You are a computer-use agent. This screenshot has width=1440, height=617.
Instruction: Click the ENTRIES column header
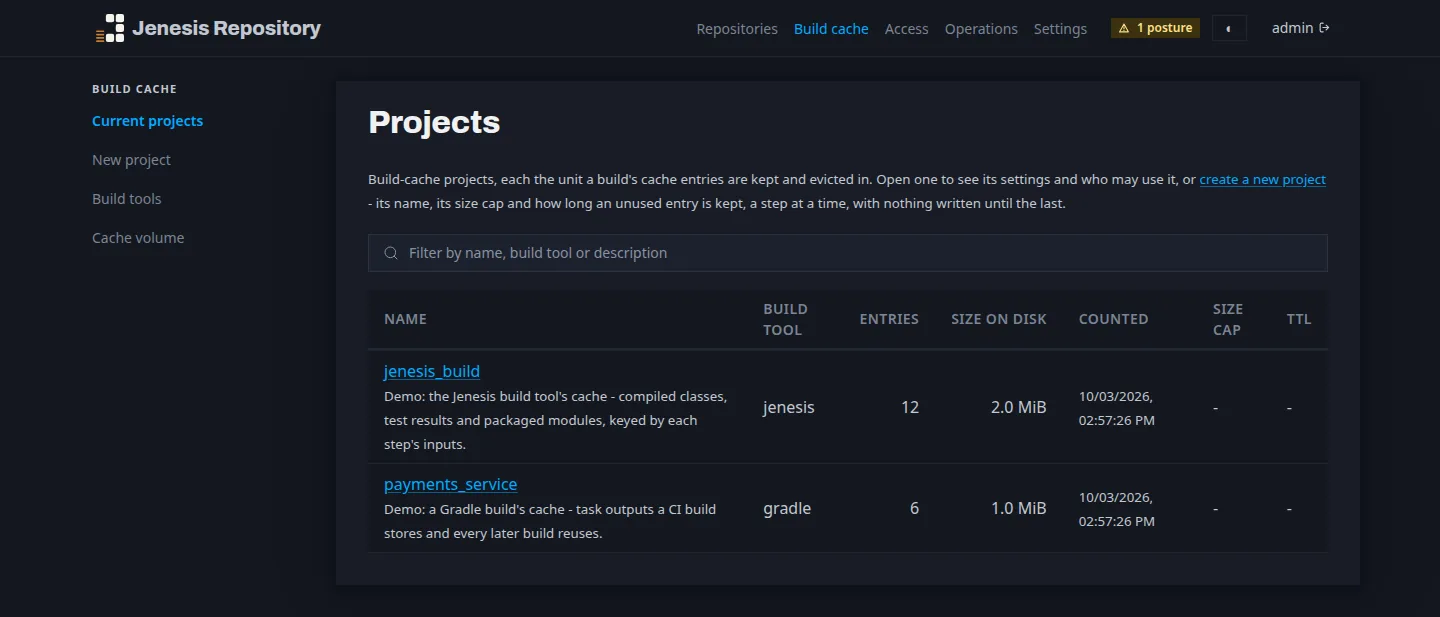[x=889, y=319]
